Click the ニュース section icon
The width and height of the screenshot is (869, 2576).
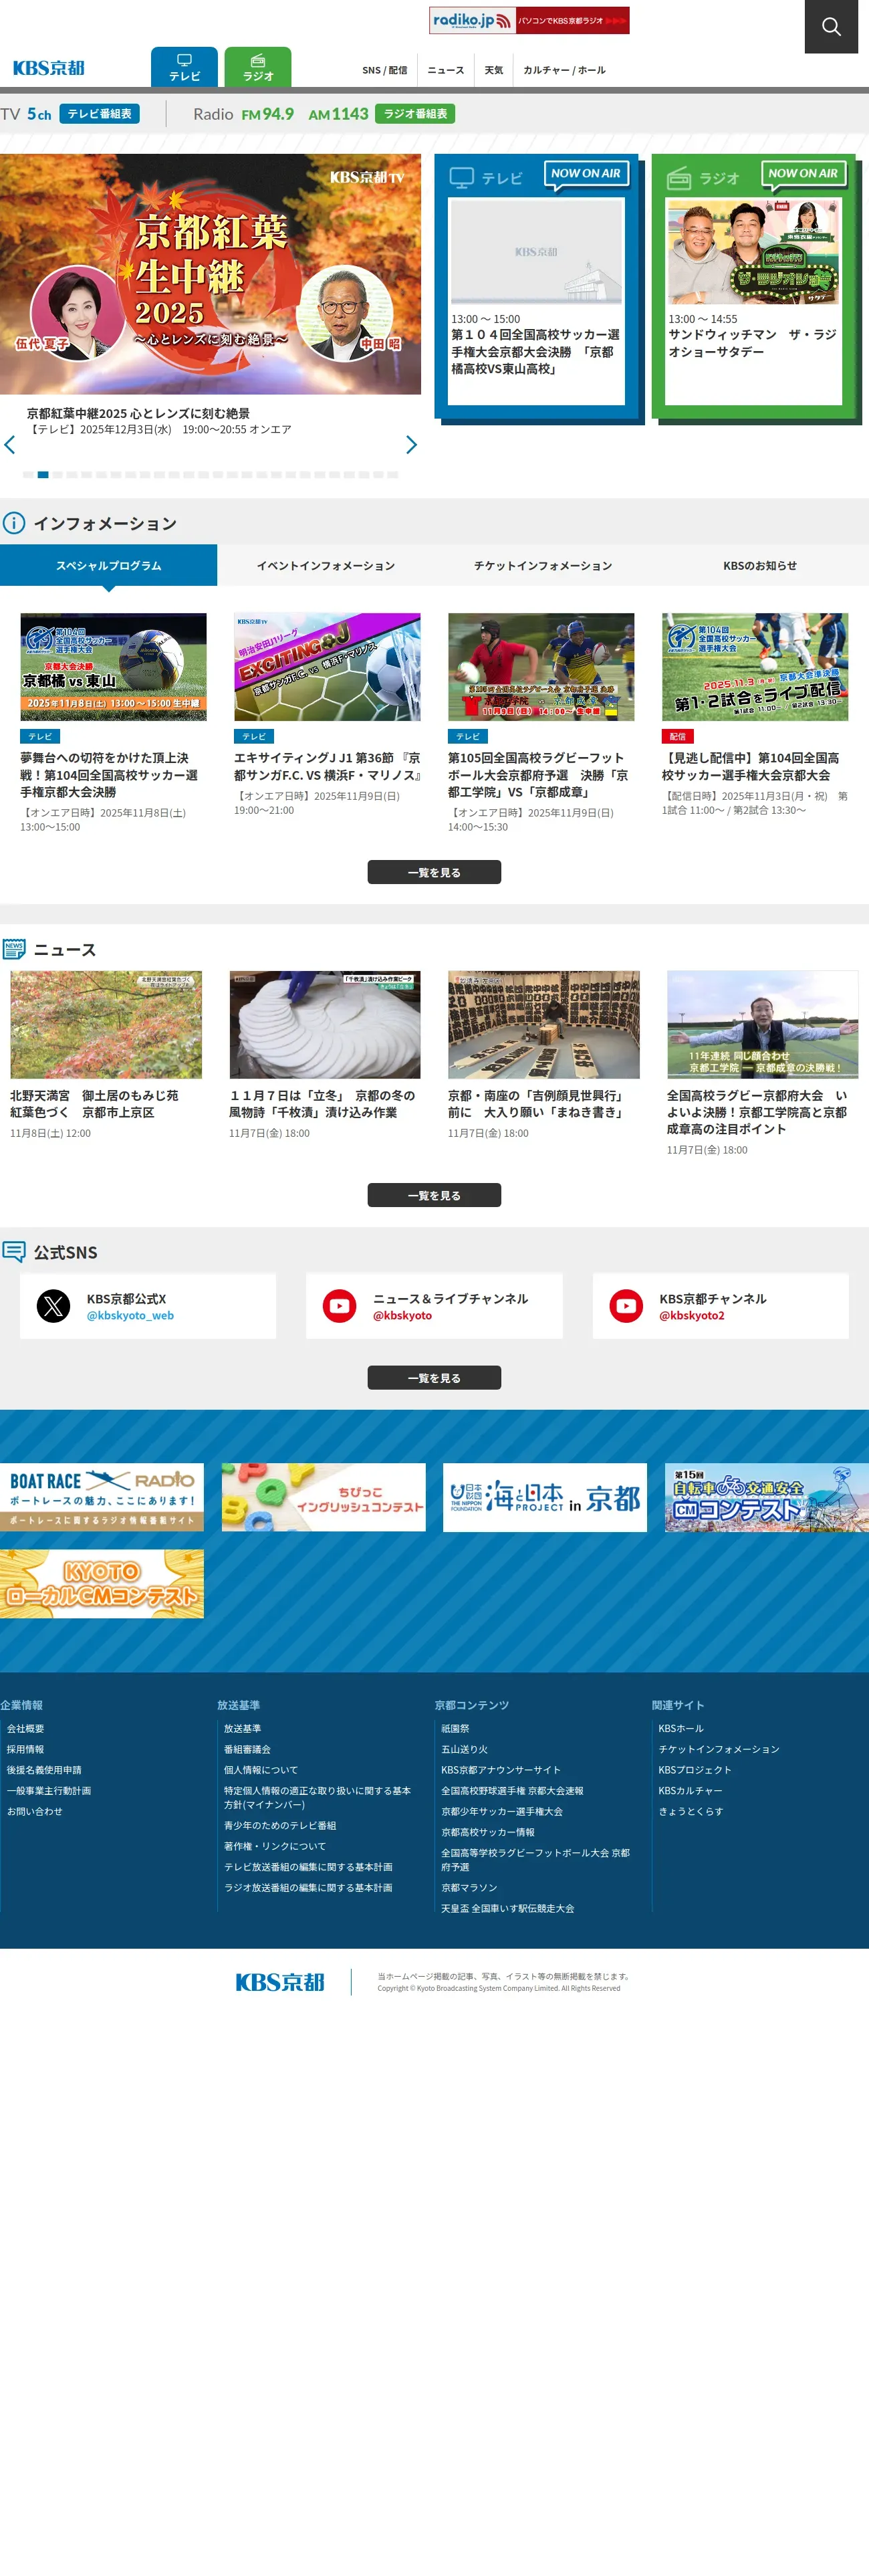point(14,949)
